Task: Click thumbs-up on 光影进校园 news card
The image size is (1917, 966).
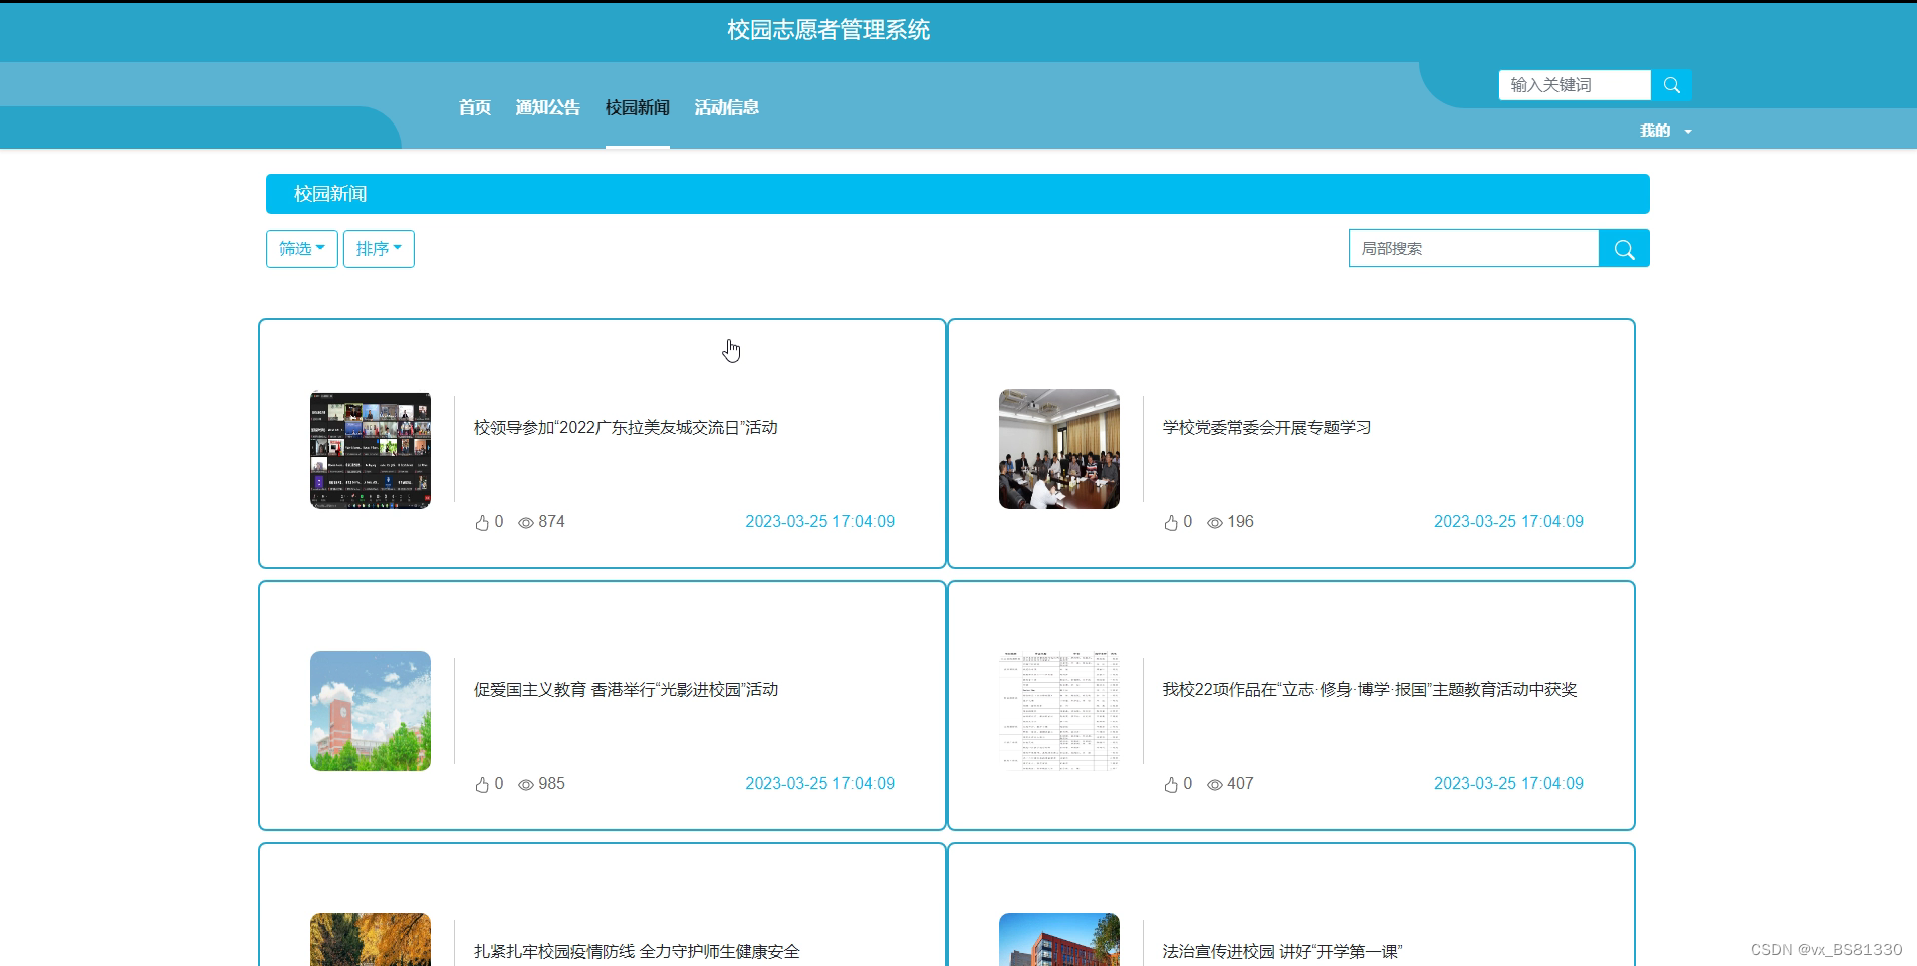Action: tap(482, 784)
